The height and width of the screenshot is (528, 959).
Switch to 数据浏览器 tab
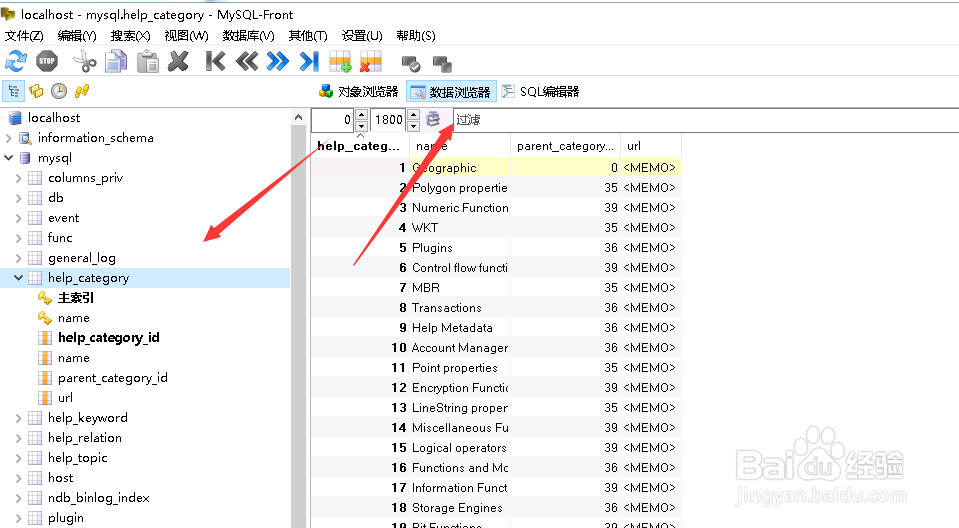[x=451, y=92]
